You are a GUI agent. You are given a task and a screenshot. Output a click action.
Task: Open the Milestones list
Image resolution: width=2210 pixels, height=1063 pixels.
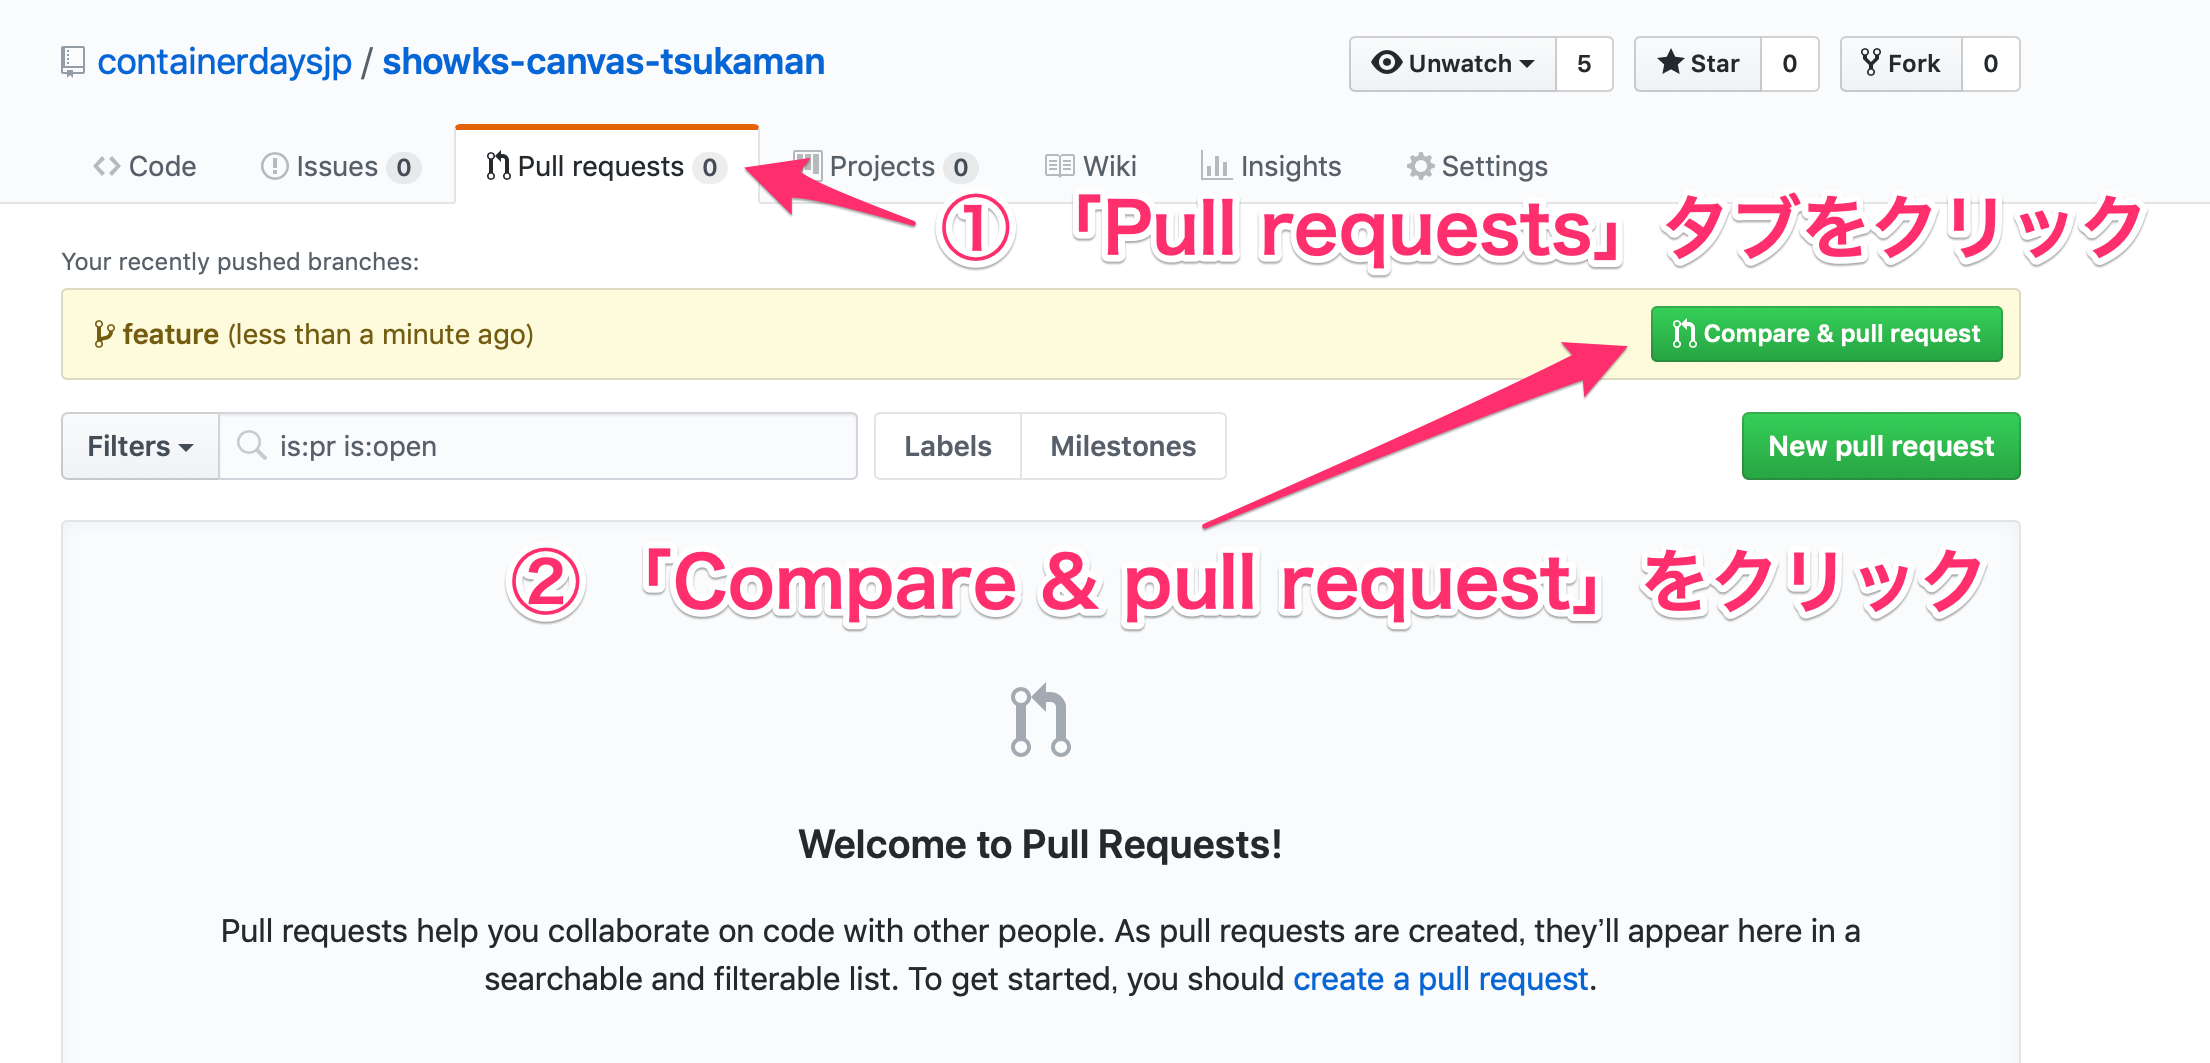click(1123, 446)
